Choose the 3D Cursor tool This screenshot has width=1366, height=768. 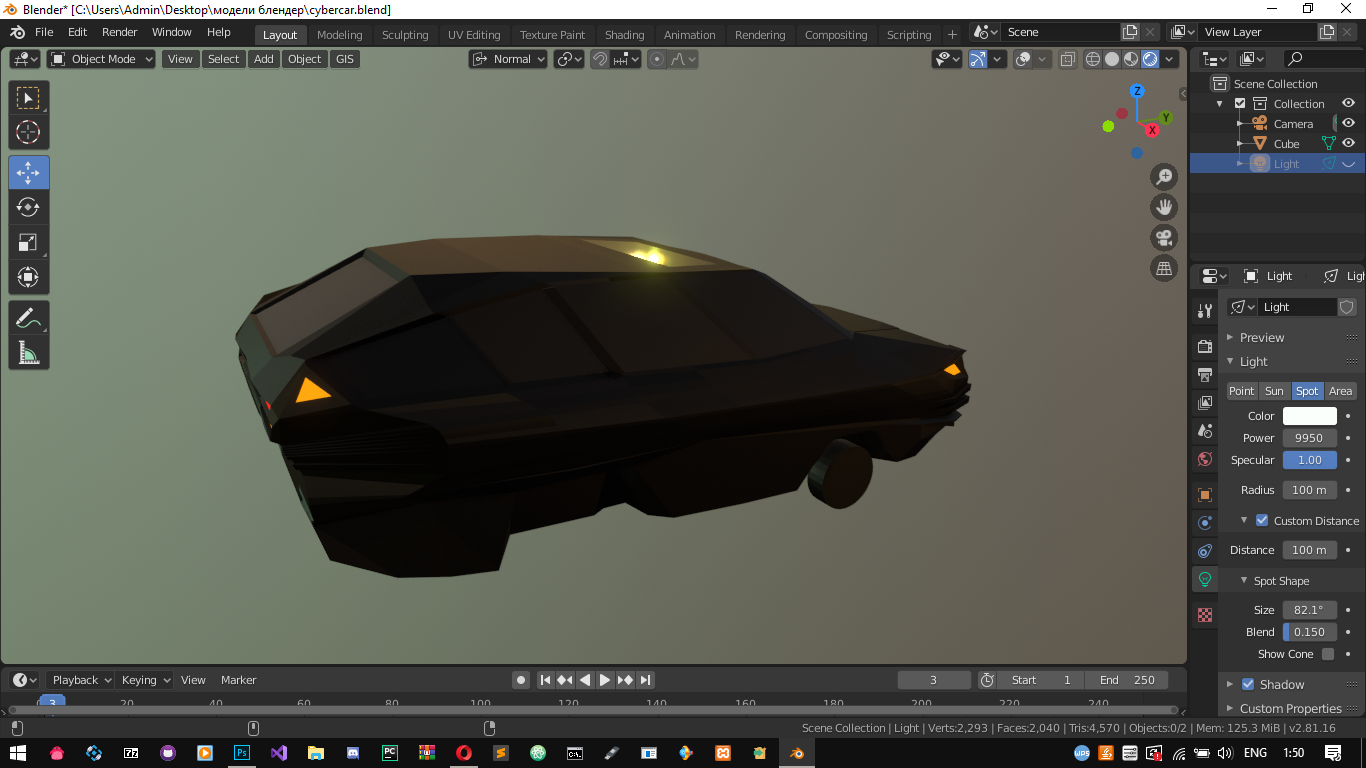[x=28, y=132]
